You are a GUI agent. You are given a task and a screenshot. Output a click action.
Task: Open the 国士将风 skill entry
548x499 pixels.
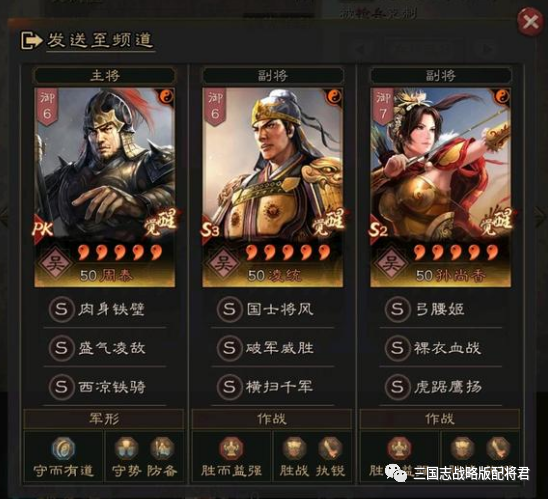pos(273,309)
